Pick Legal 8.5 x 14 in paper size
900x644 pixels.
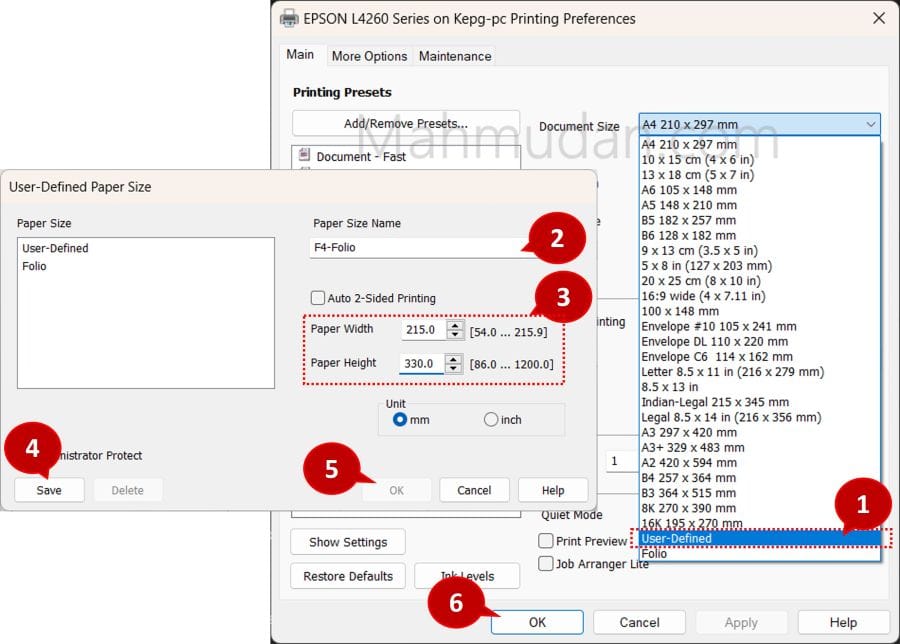[731, 417]
